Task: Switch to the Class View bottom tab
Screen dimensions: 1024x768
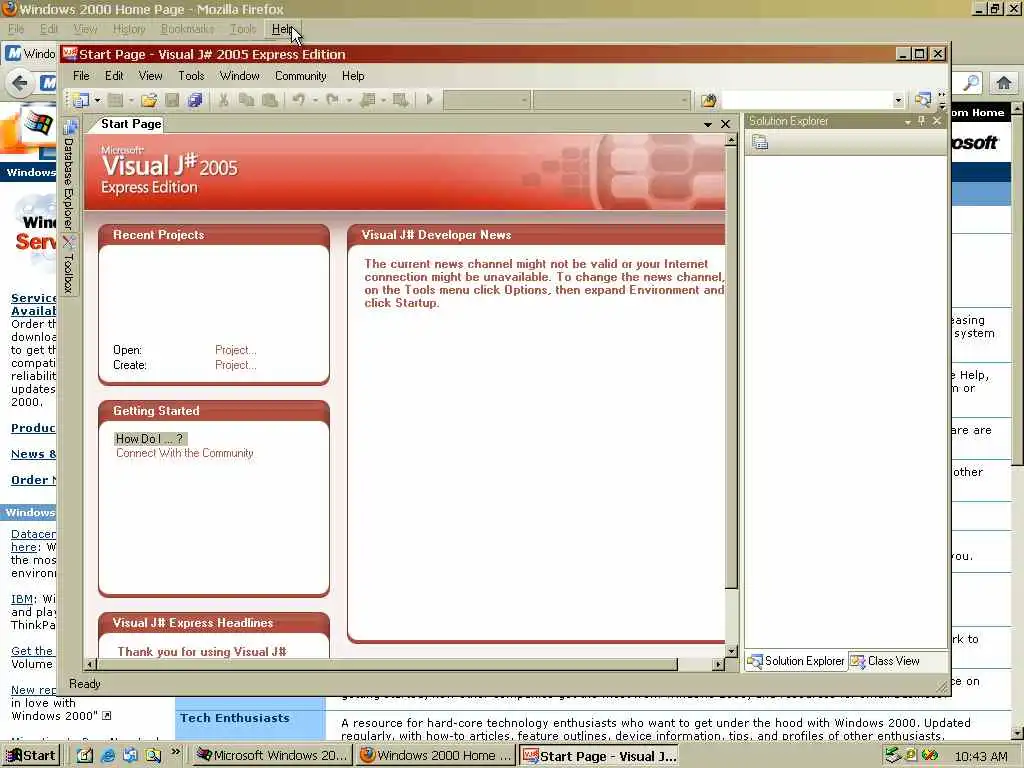Action: point(886,661)
